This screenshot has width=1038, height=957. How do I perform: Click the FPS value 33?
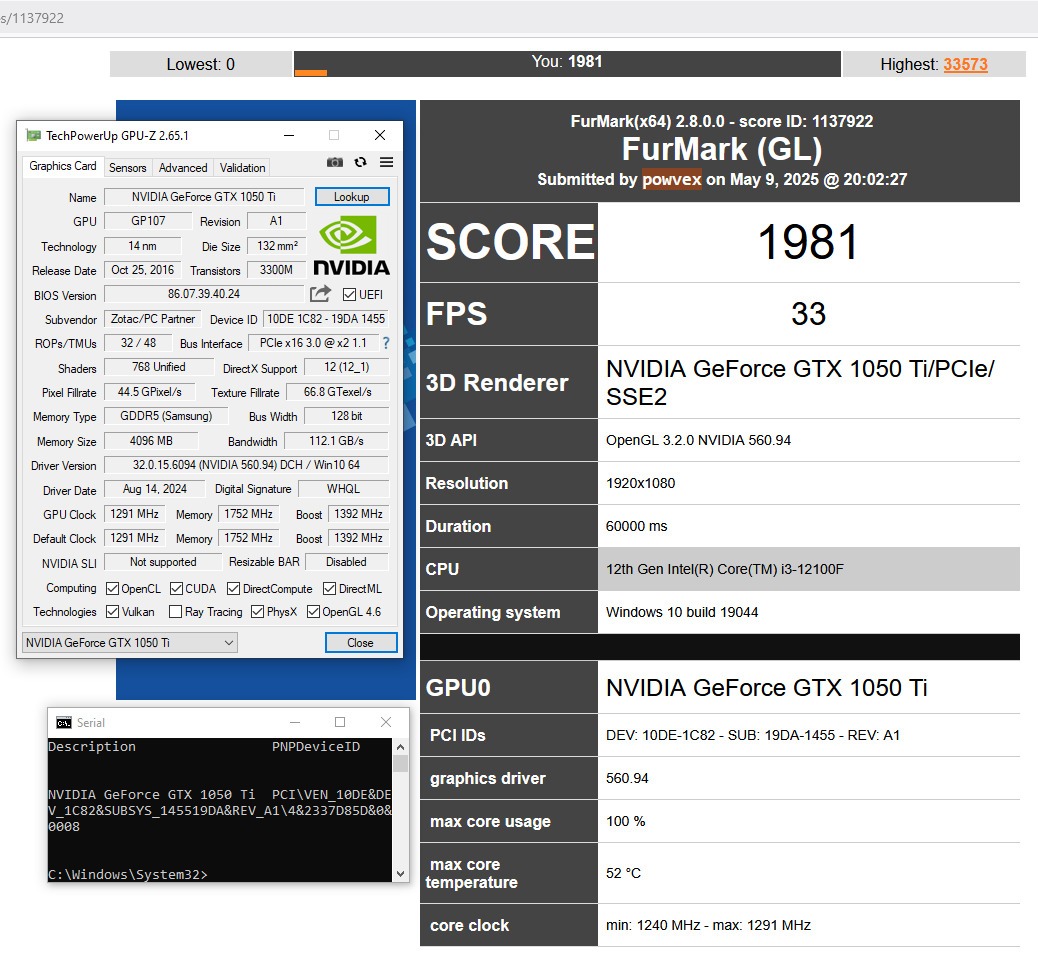[808, 314]
